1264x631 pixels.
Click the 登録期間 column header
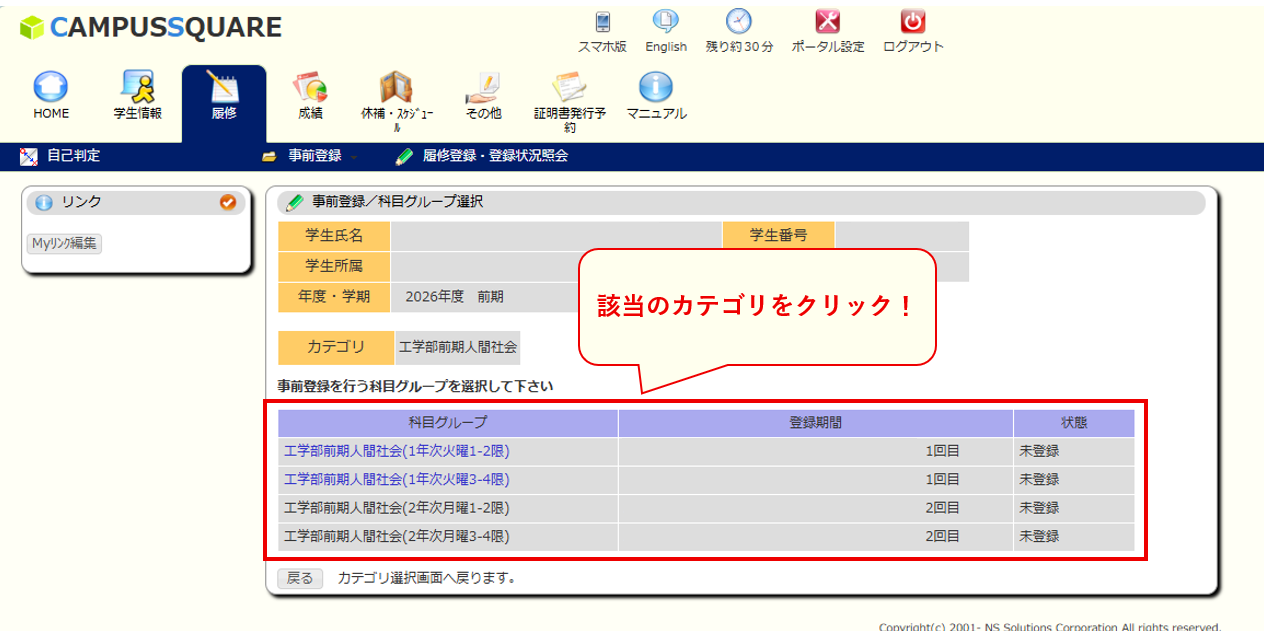[x=816, y=423]
